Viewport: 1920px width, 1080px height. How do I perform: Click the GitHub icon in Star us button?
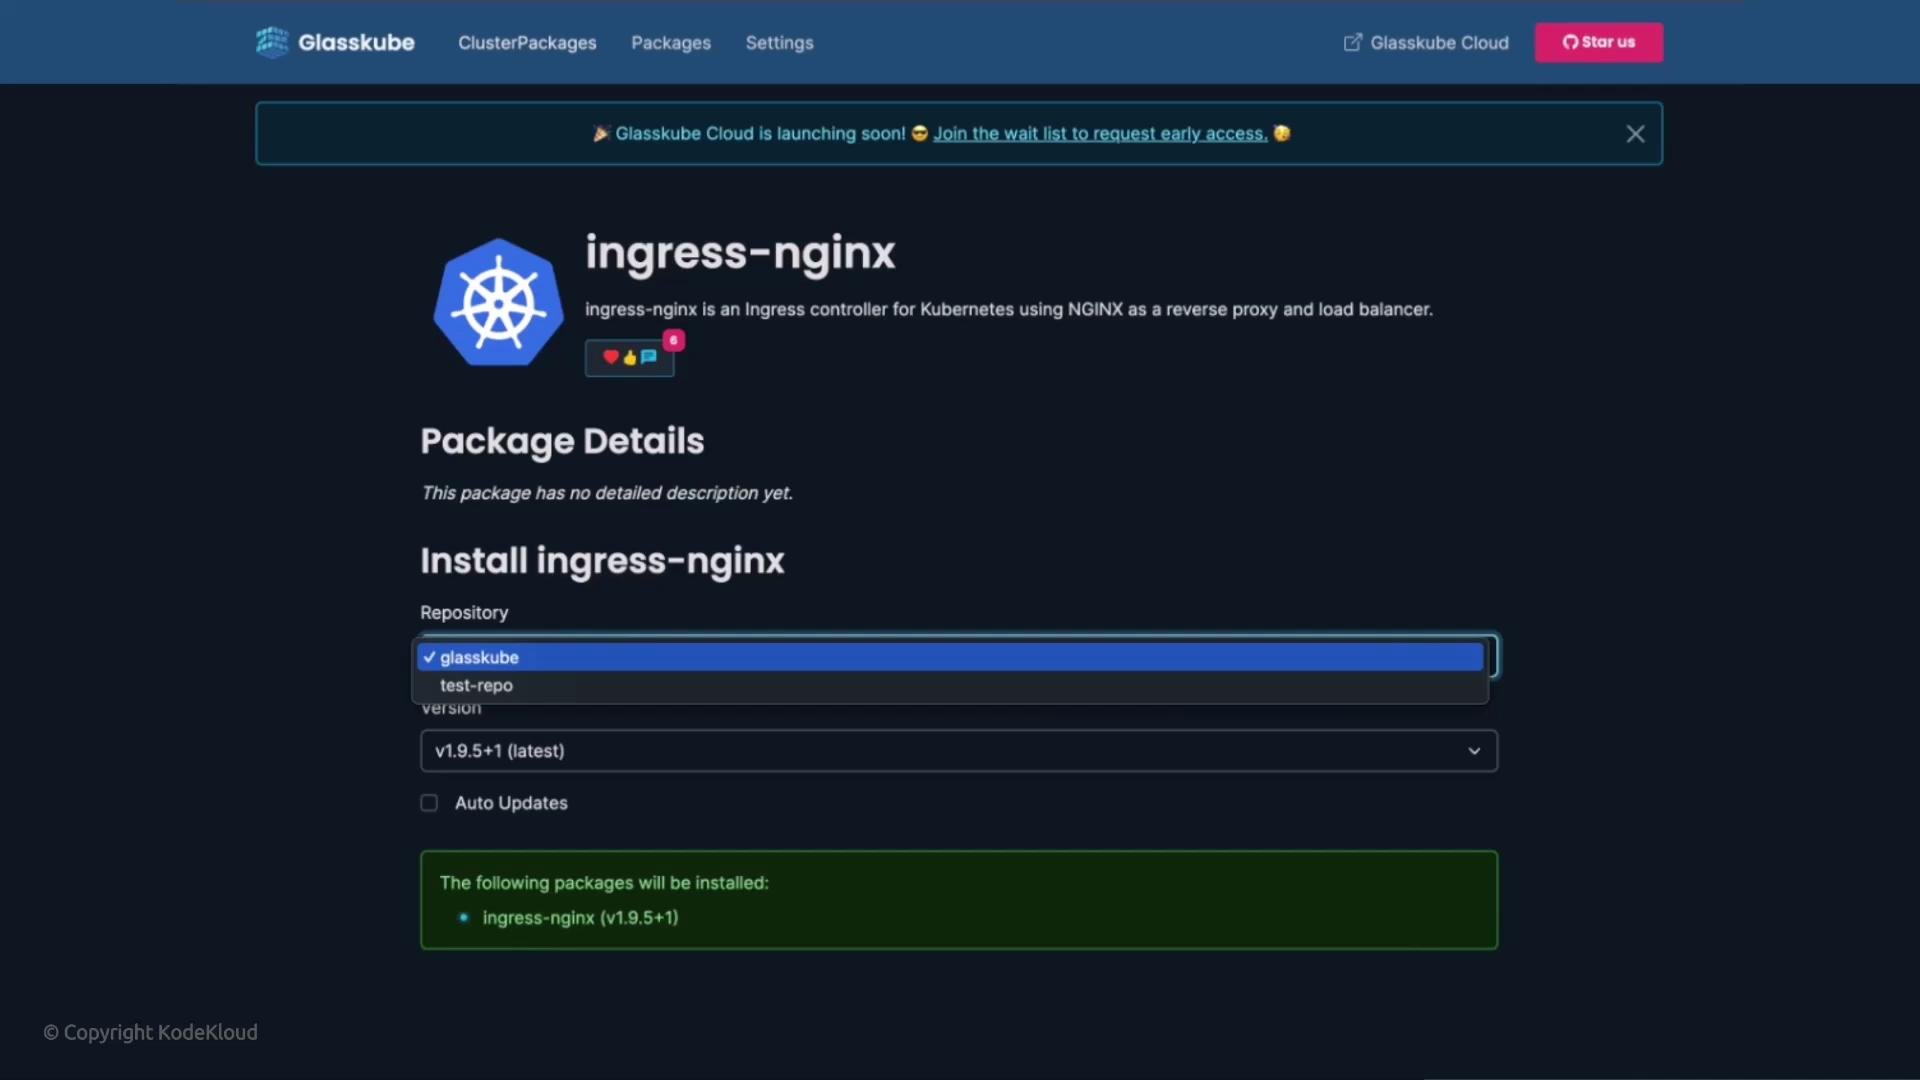point(1570,42)
